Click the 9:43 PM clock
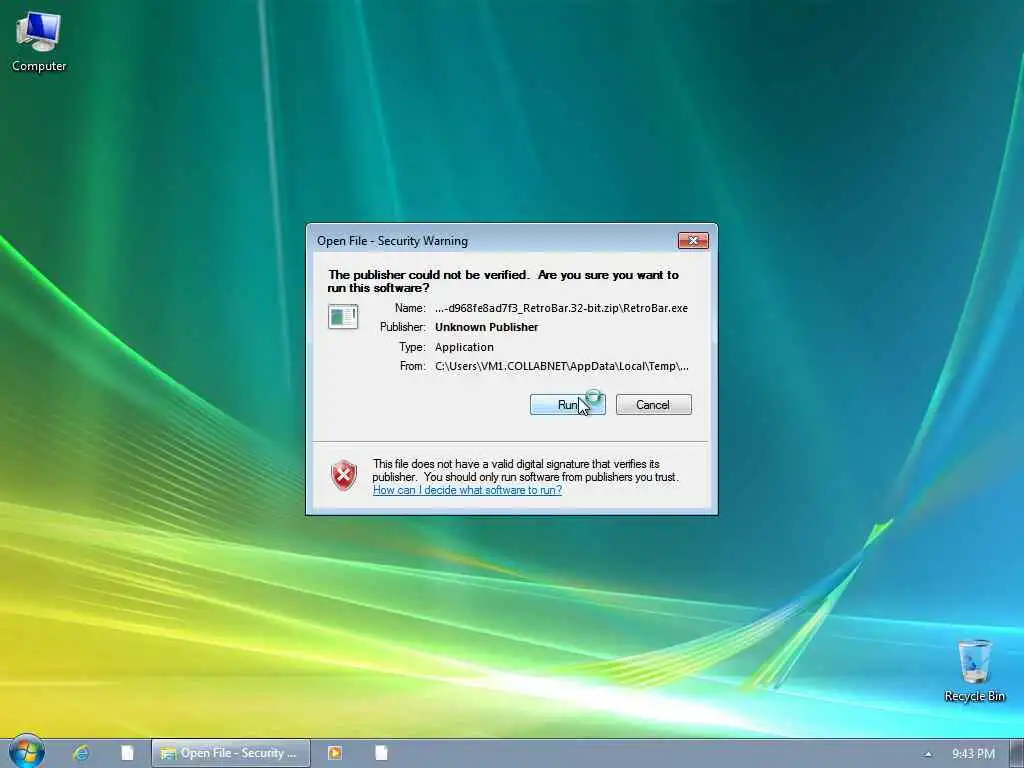Screen dimensions: 1024x768 (973, 754)
